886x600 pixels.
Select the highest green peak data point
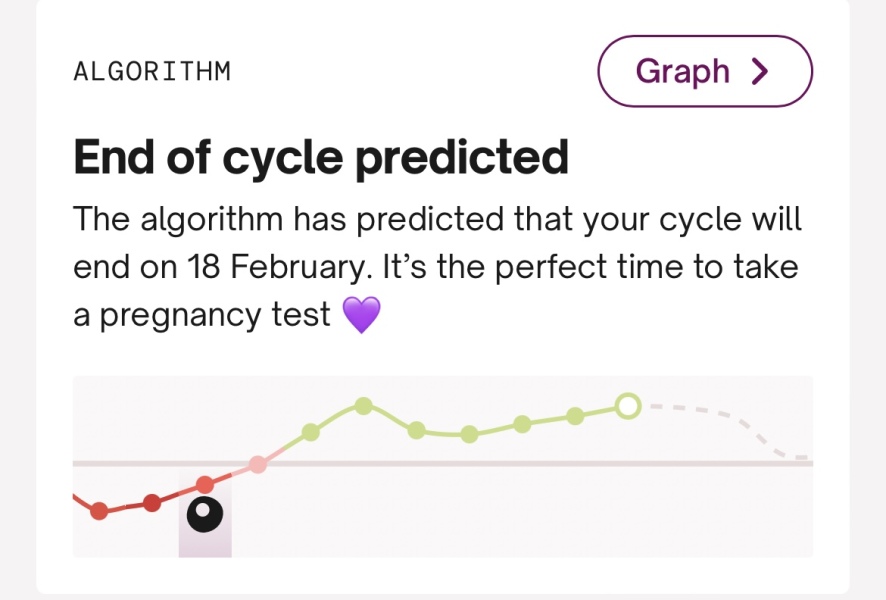click(x=364, y=405)
